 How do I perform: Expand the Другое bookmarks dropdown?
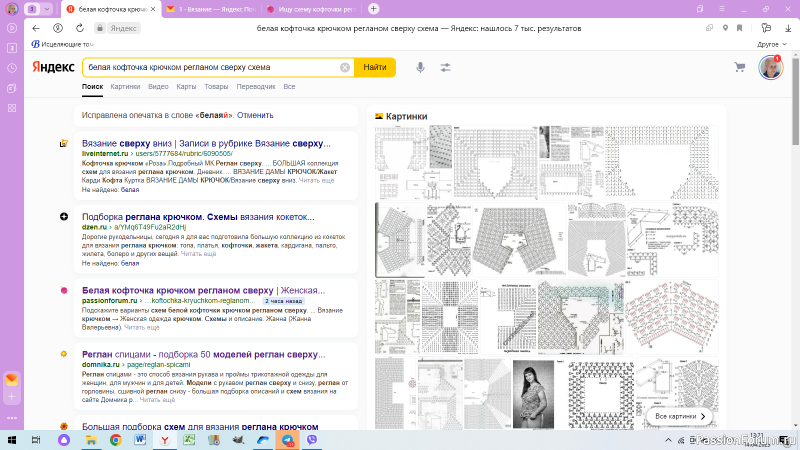click(x=771, y=44)
